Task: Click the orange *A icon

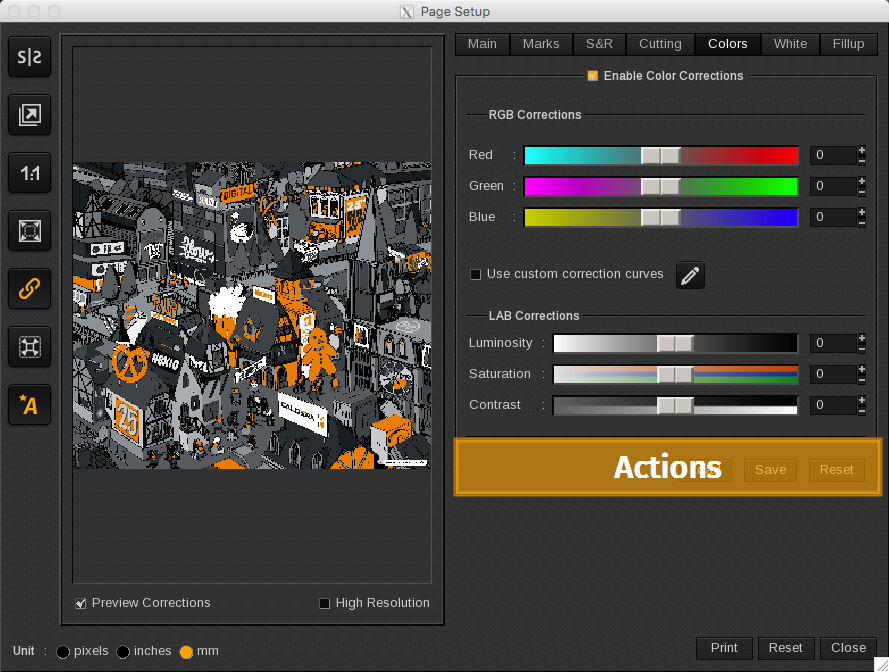Action: (30, 405)
